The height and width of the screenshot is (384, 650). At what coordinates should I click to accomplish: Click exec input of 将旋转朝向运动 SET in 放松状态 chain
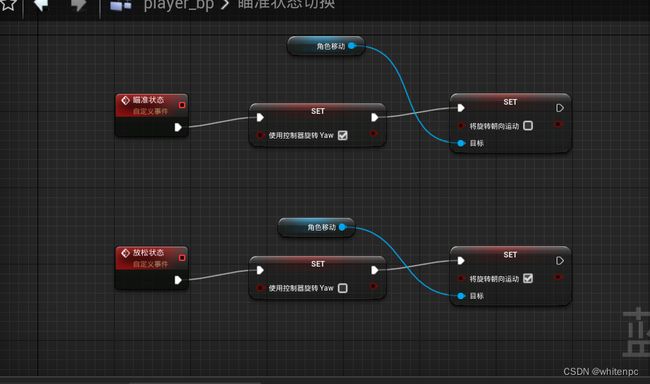pyautogui.click(x=461, y=261)
